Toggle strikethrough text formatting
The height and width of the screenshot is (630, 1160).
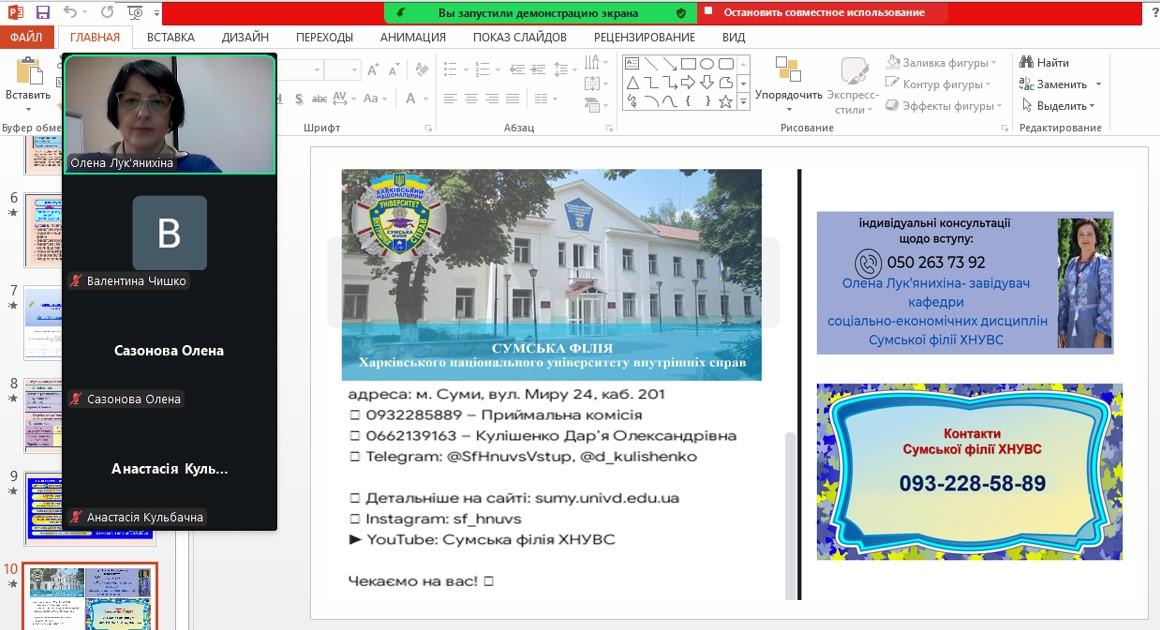tap(319, 99)
